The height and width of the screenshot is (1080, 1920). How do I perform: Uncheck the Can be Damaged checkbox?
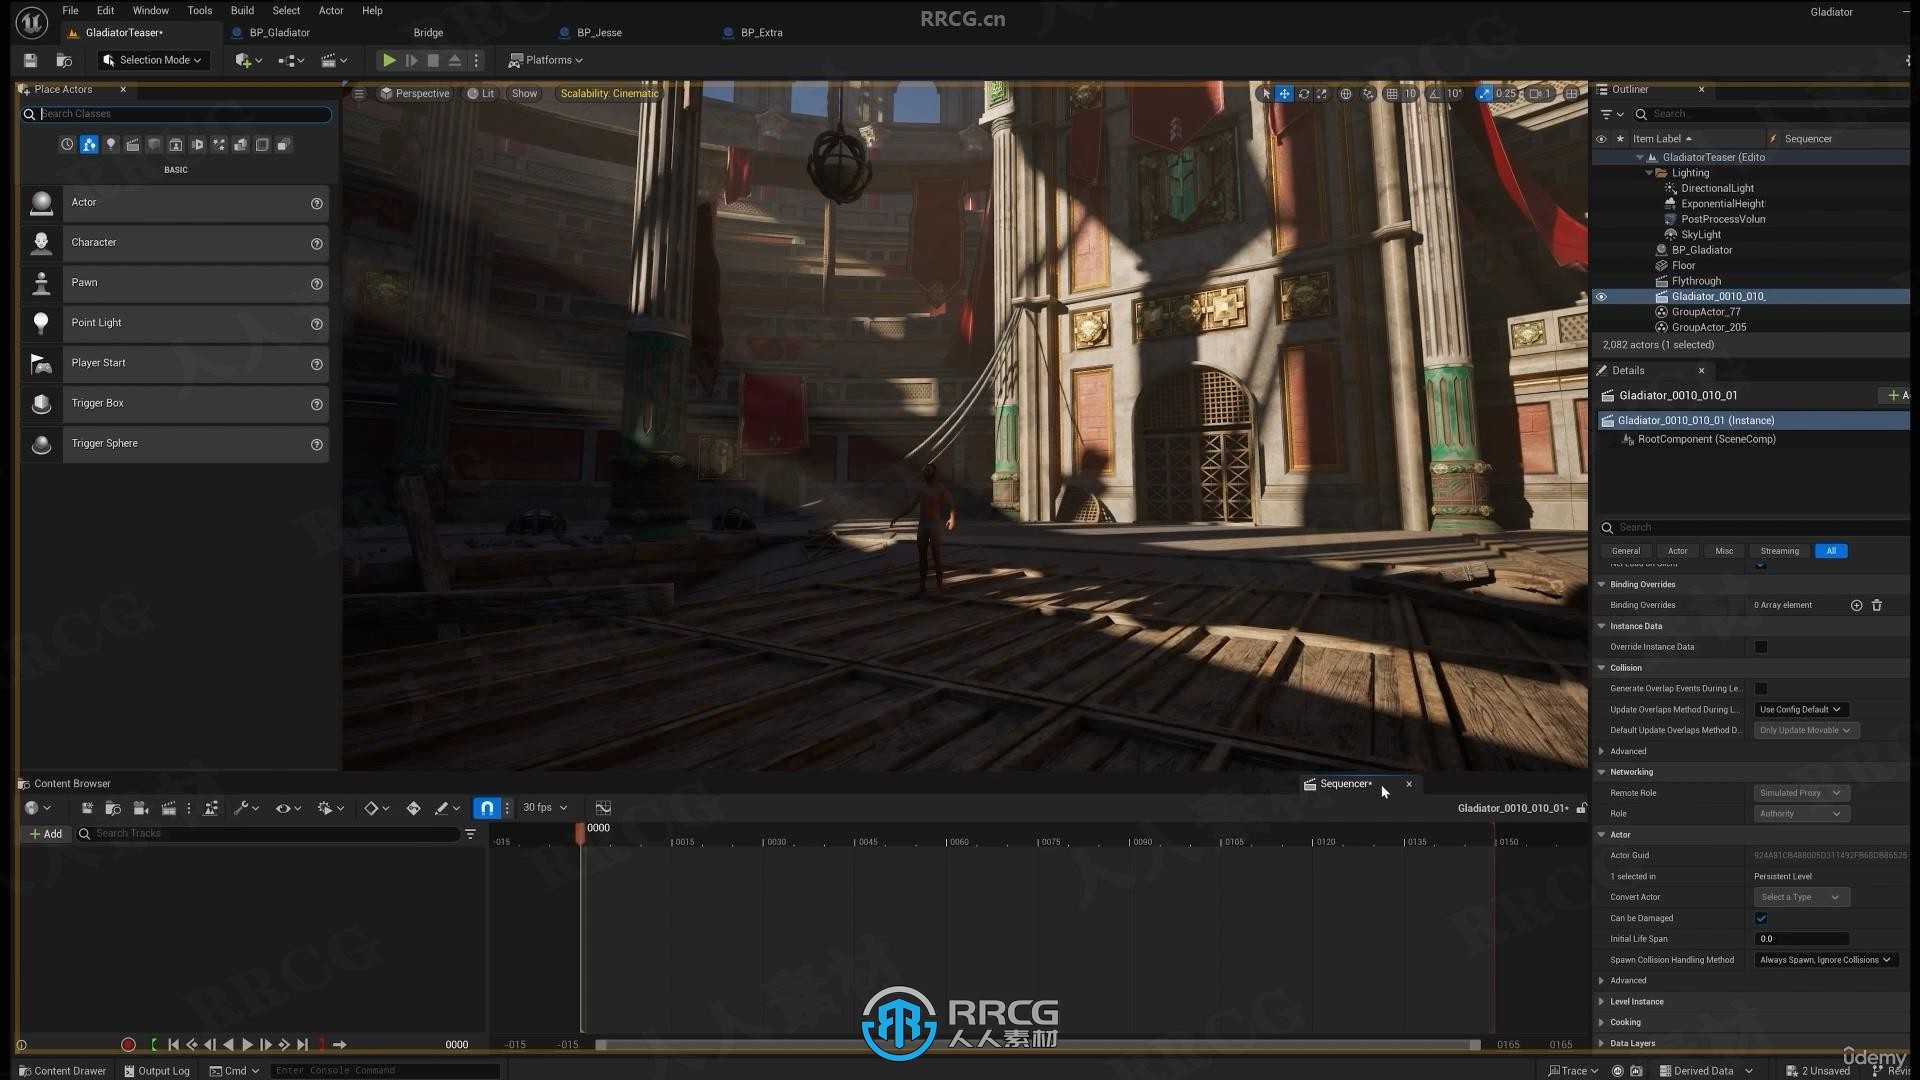1761,919
